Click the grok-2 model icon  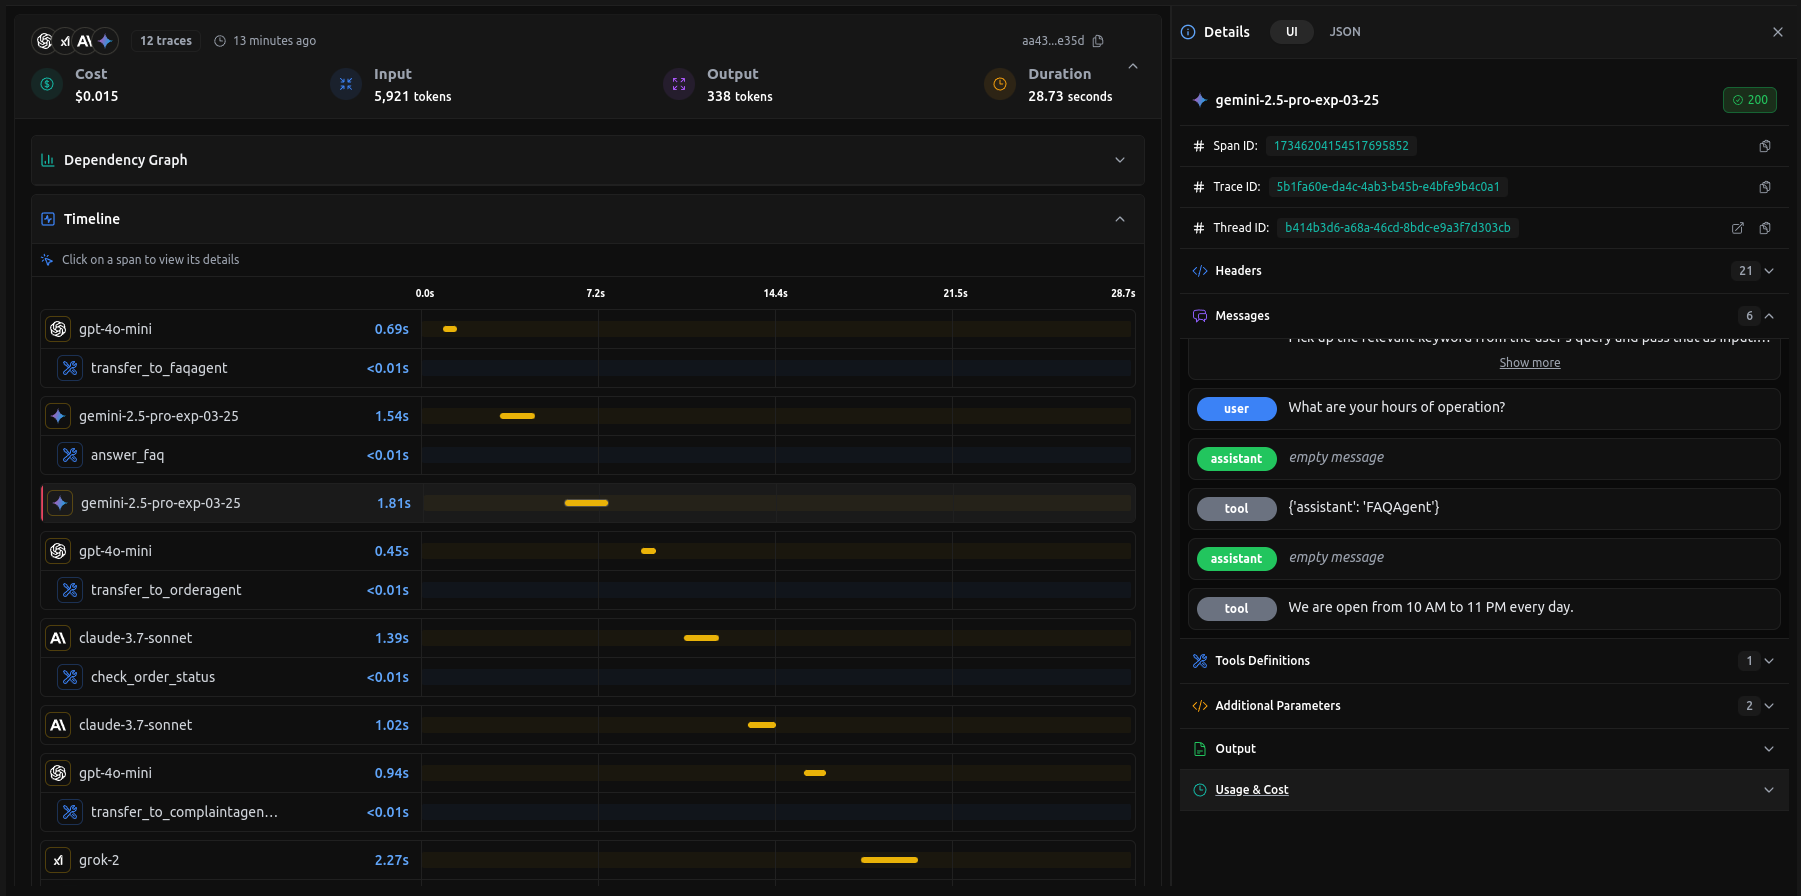(x=58, y=860)
